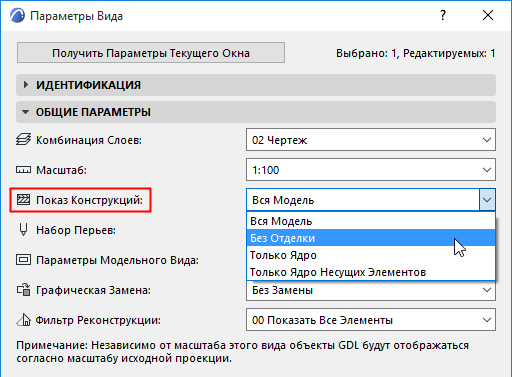Click the Scale ruler icon
512x377 pixels.
23,170
